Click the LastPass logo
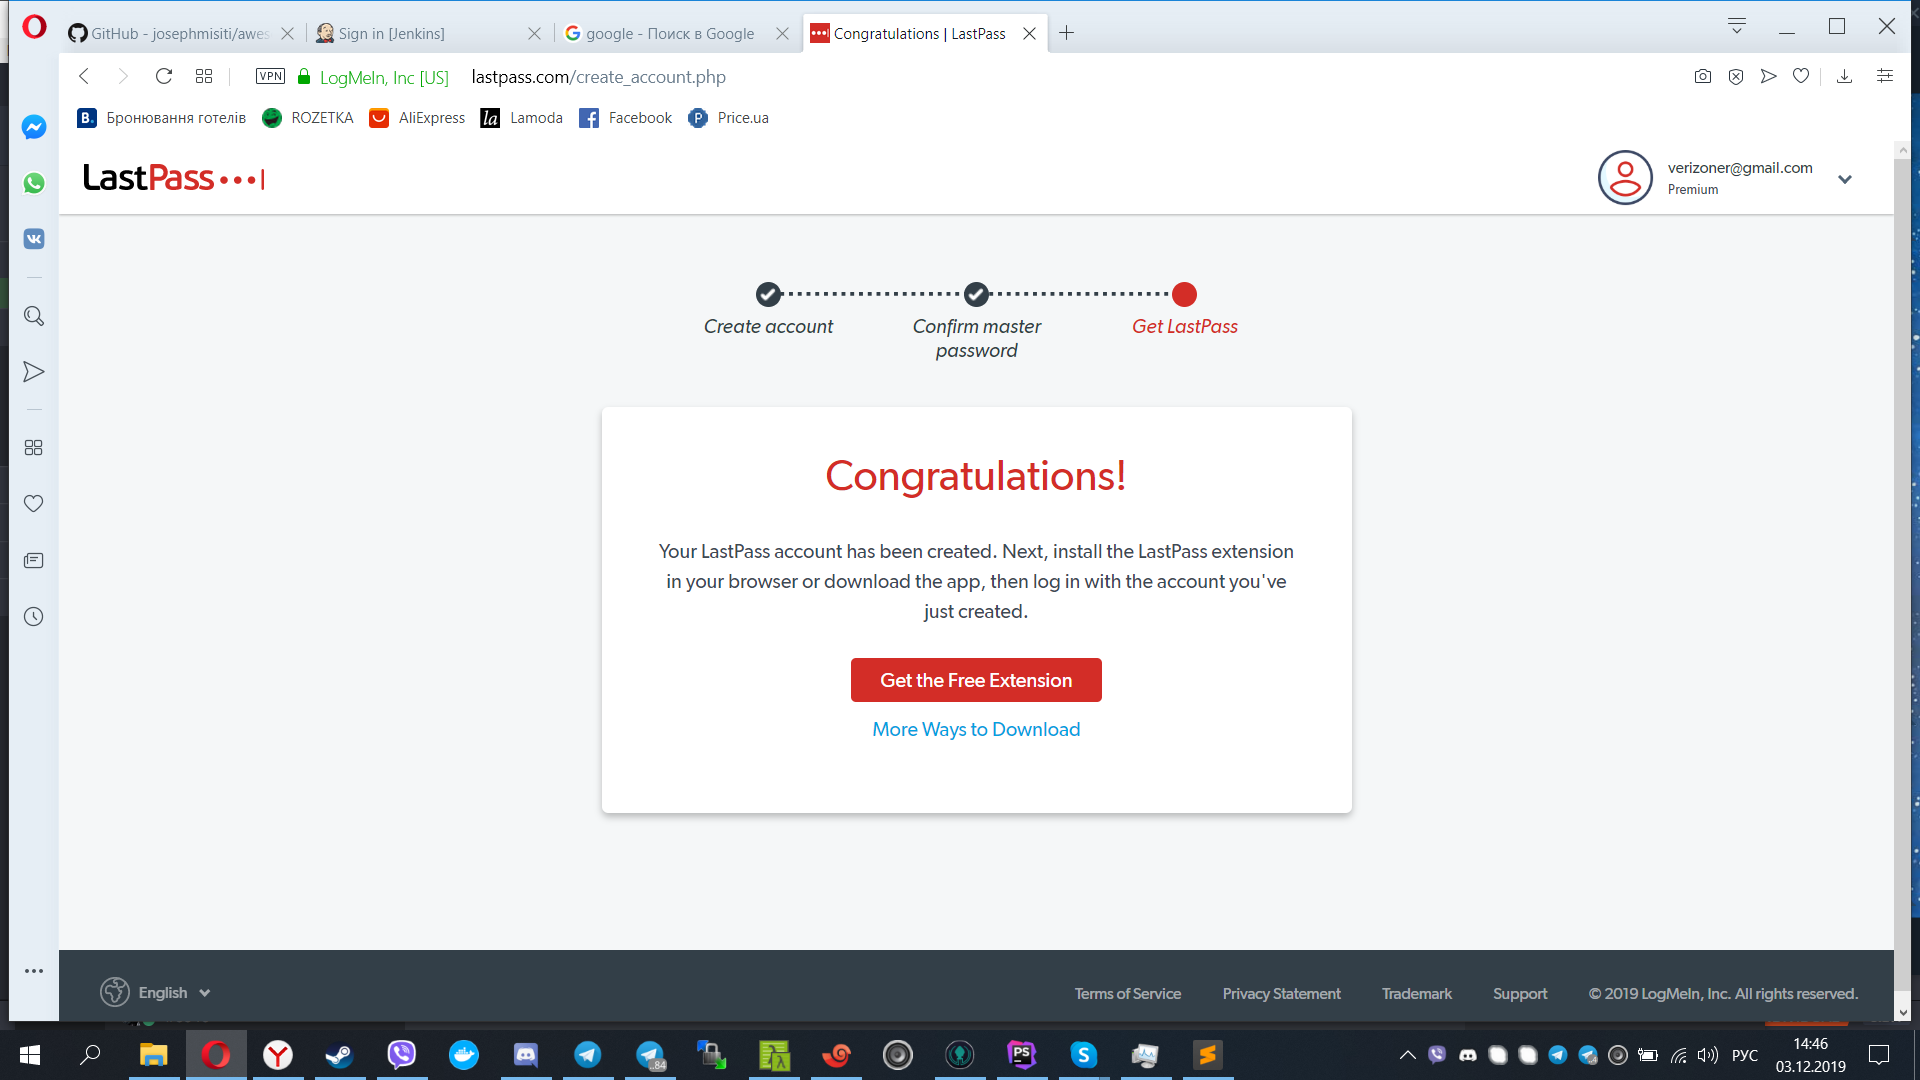The width and height of the screenshot is (1920, 1080). (174, 178)
